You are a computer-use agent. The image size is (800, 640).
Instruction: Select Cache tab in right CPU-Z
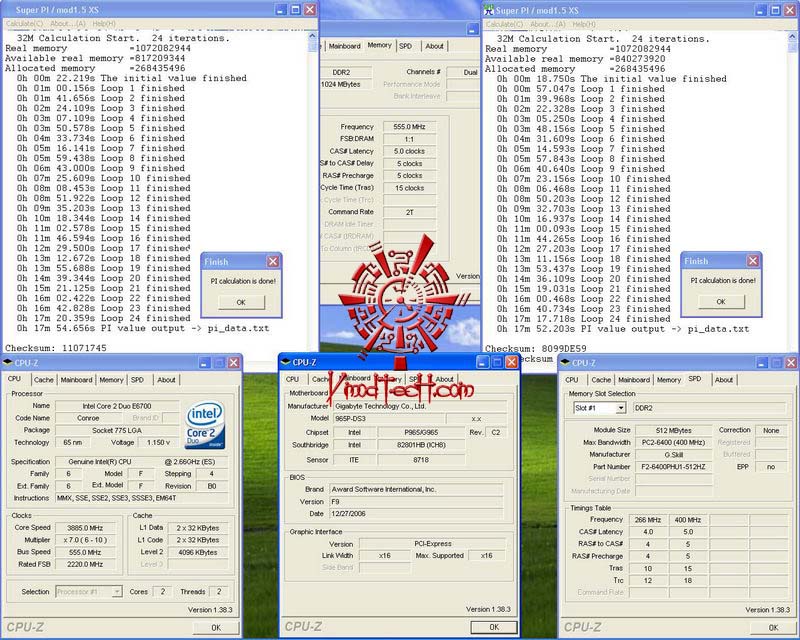(x=601, y=380)
